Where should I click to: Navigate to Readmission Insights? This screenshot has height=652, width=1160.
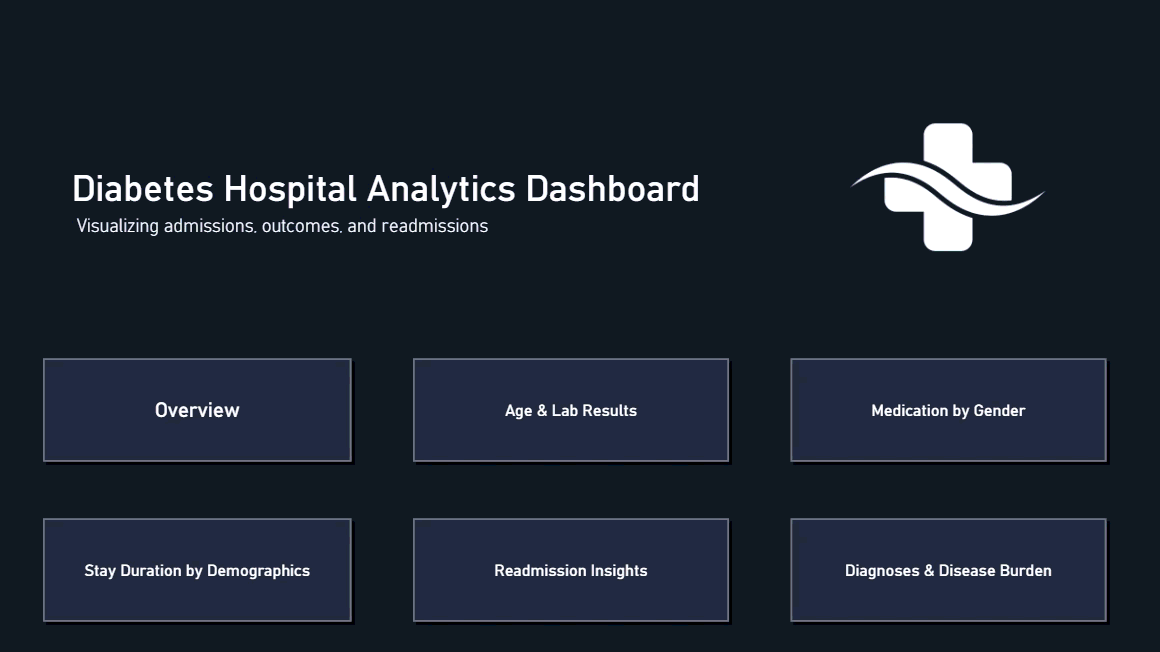pos(570,570)
